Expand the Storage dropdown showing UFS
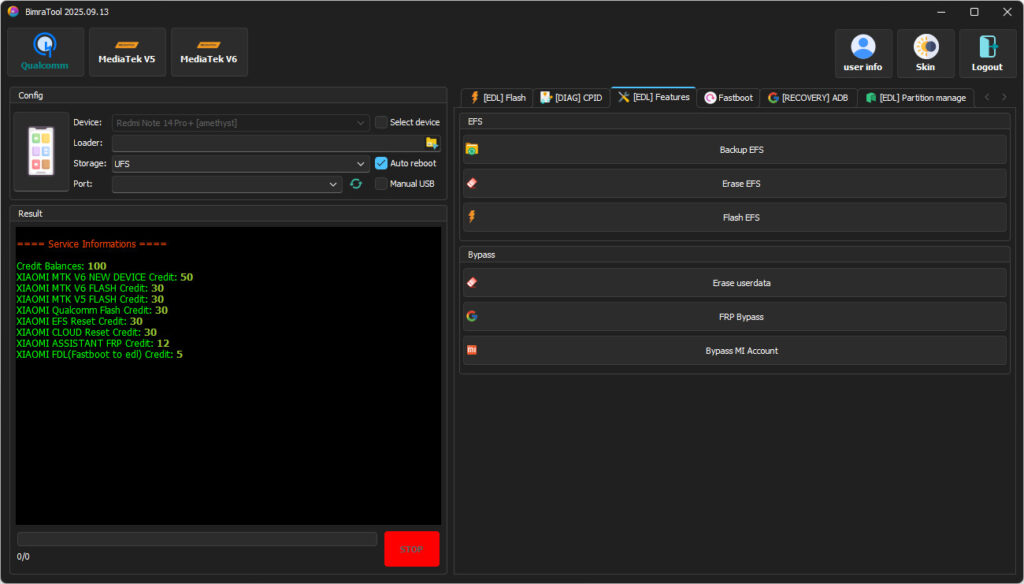1024x584 pixels. coord(240,163)
